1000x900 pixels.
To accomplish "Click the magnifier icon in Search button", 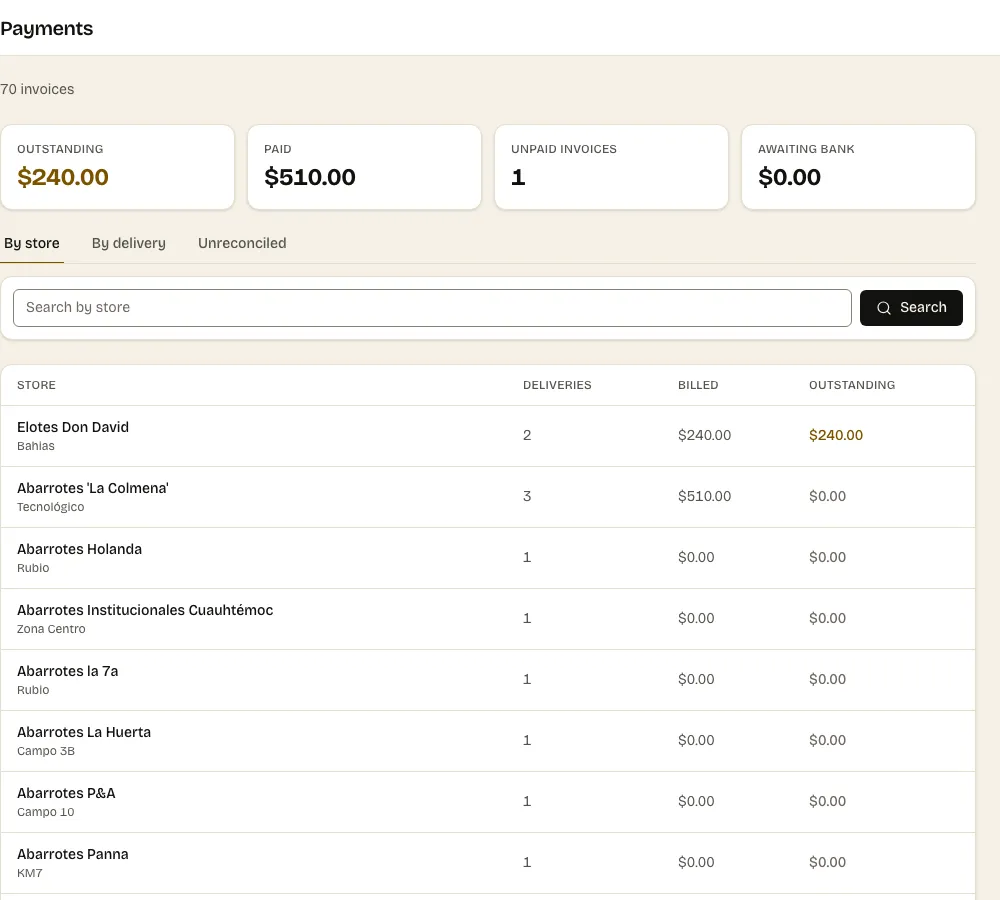I will tap(883, 308).
